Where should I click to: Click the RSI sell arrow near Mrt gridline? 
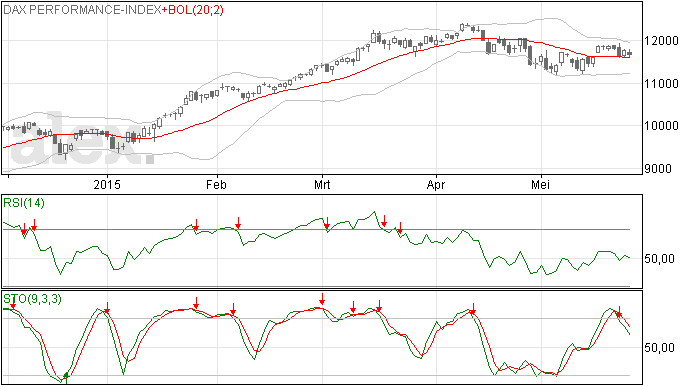(x=327, y=223)
